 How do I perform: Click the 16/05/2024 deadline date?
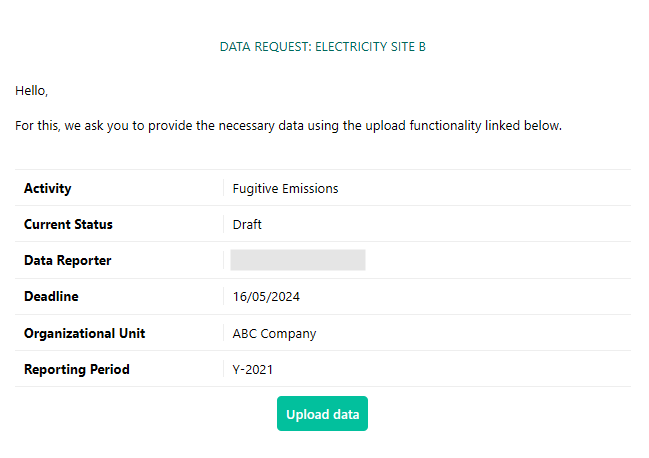point(266,297)
